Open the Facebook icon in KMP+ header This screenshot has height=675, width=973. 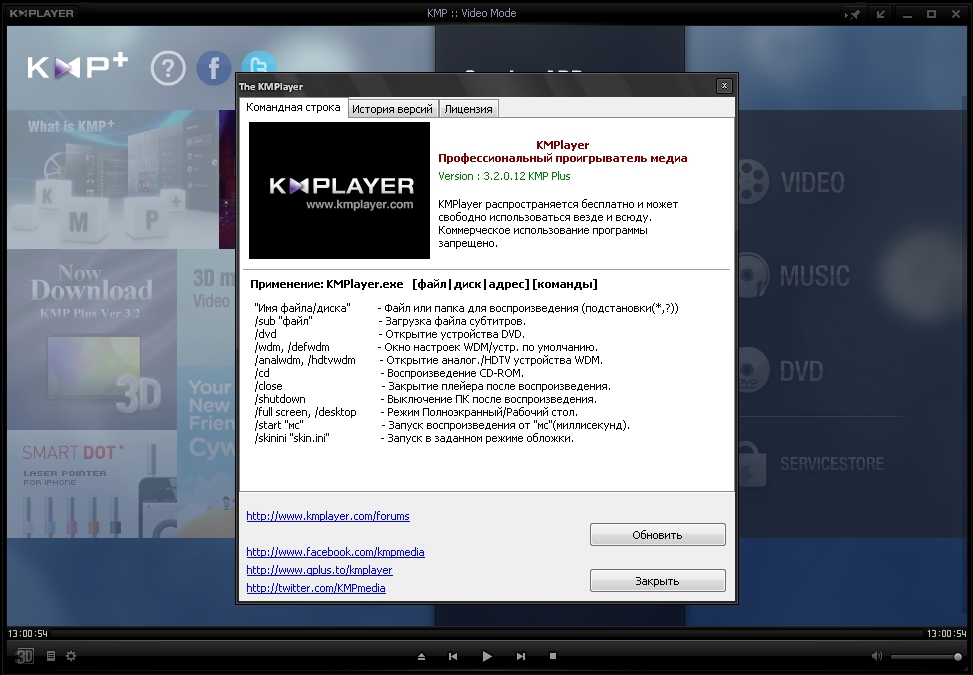(x=214, y=68)
